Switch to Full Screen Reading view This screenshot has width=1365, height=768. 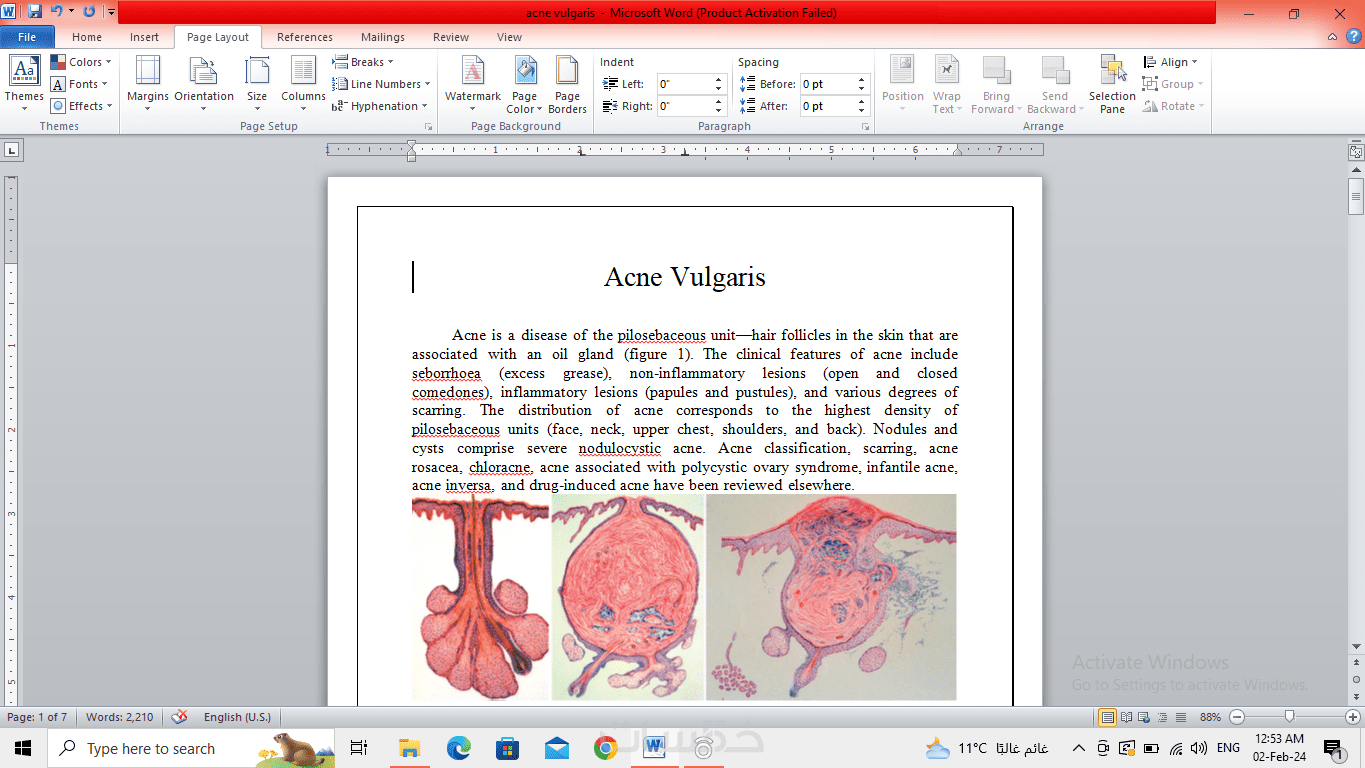point(1128,717)
